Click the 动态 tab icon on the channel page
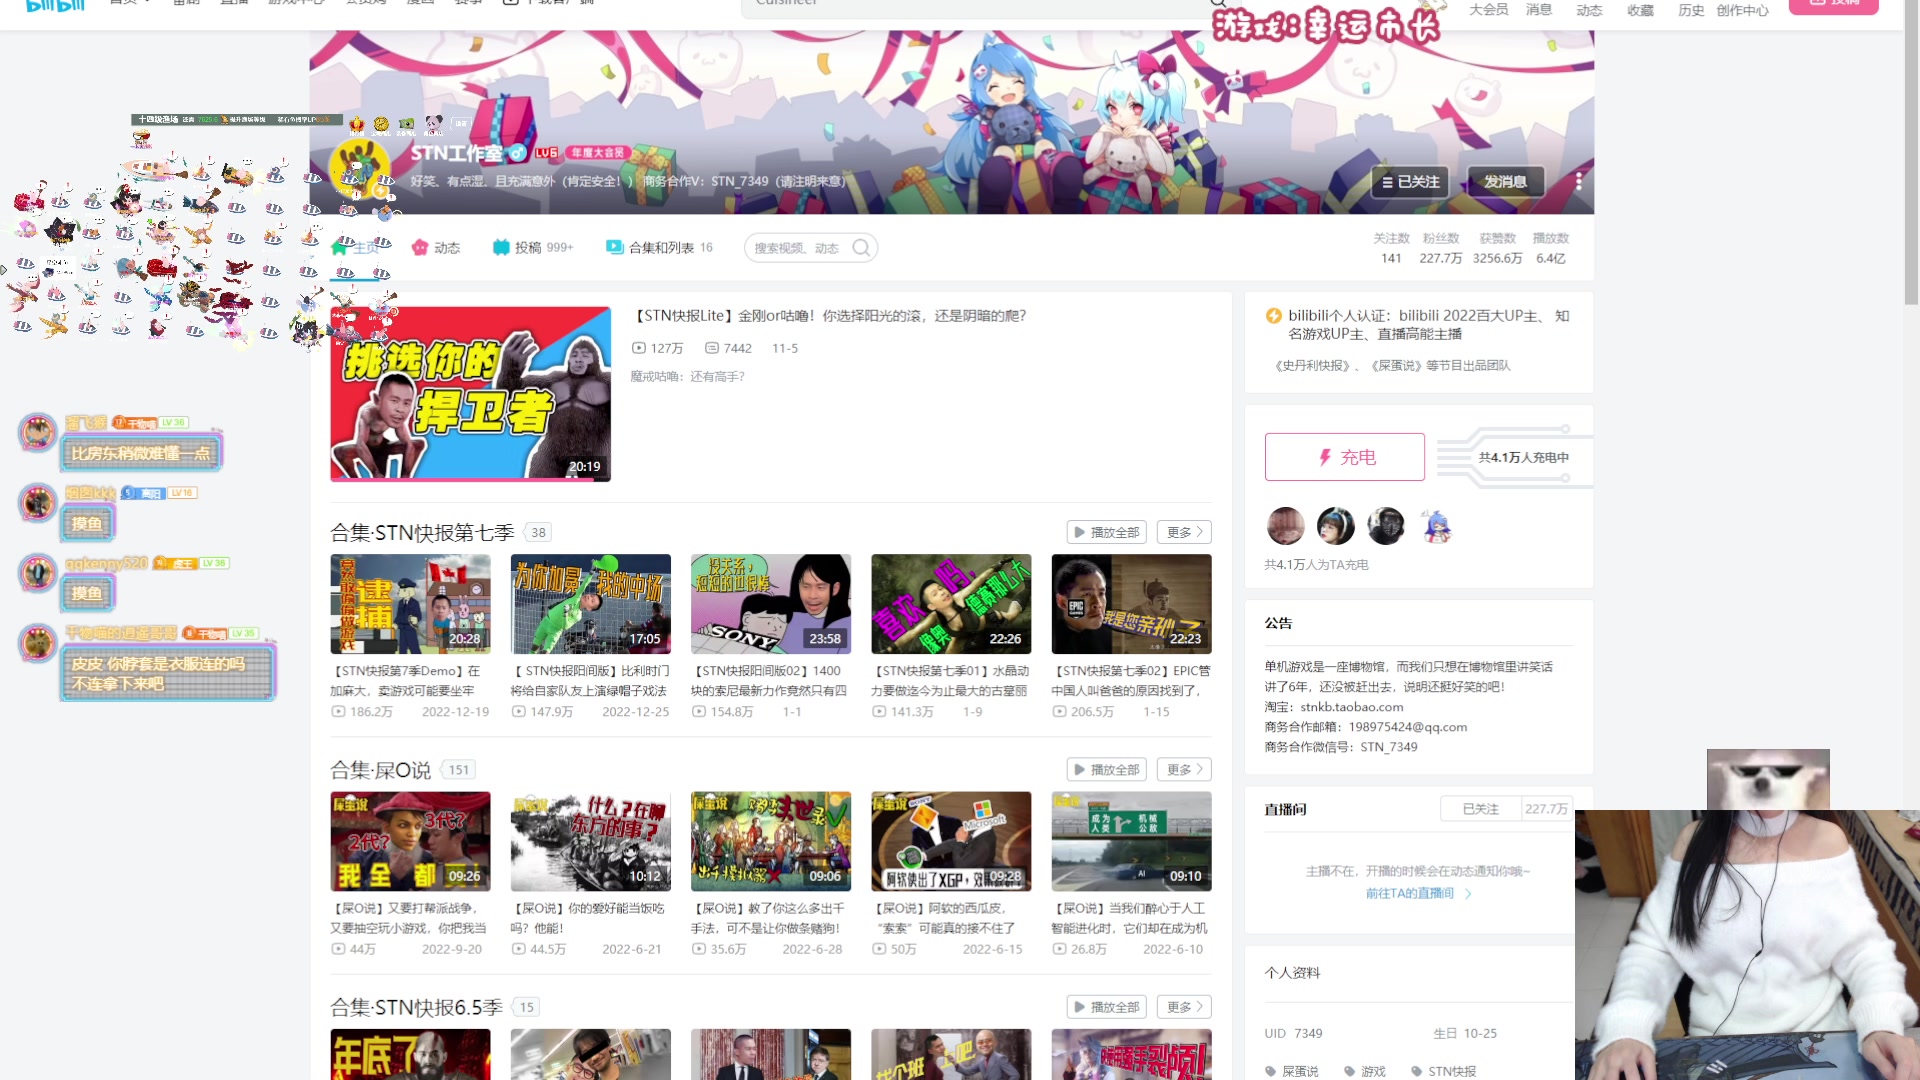 coord(420,247)
